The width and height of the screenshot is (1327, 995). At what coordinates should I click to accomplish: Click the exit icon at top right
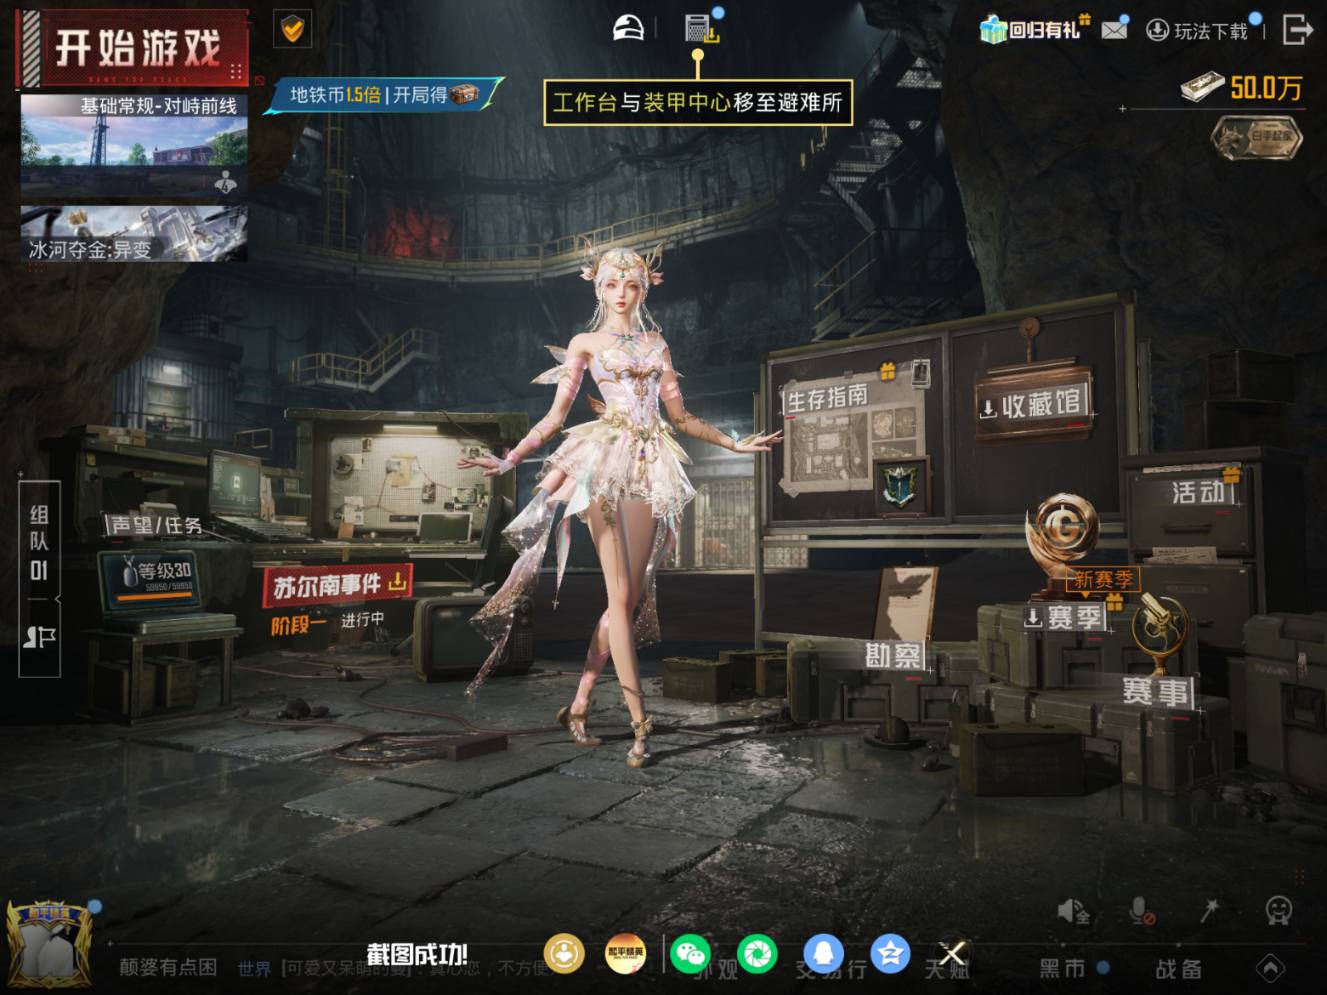pos(1297,30)
